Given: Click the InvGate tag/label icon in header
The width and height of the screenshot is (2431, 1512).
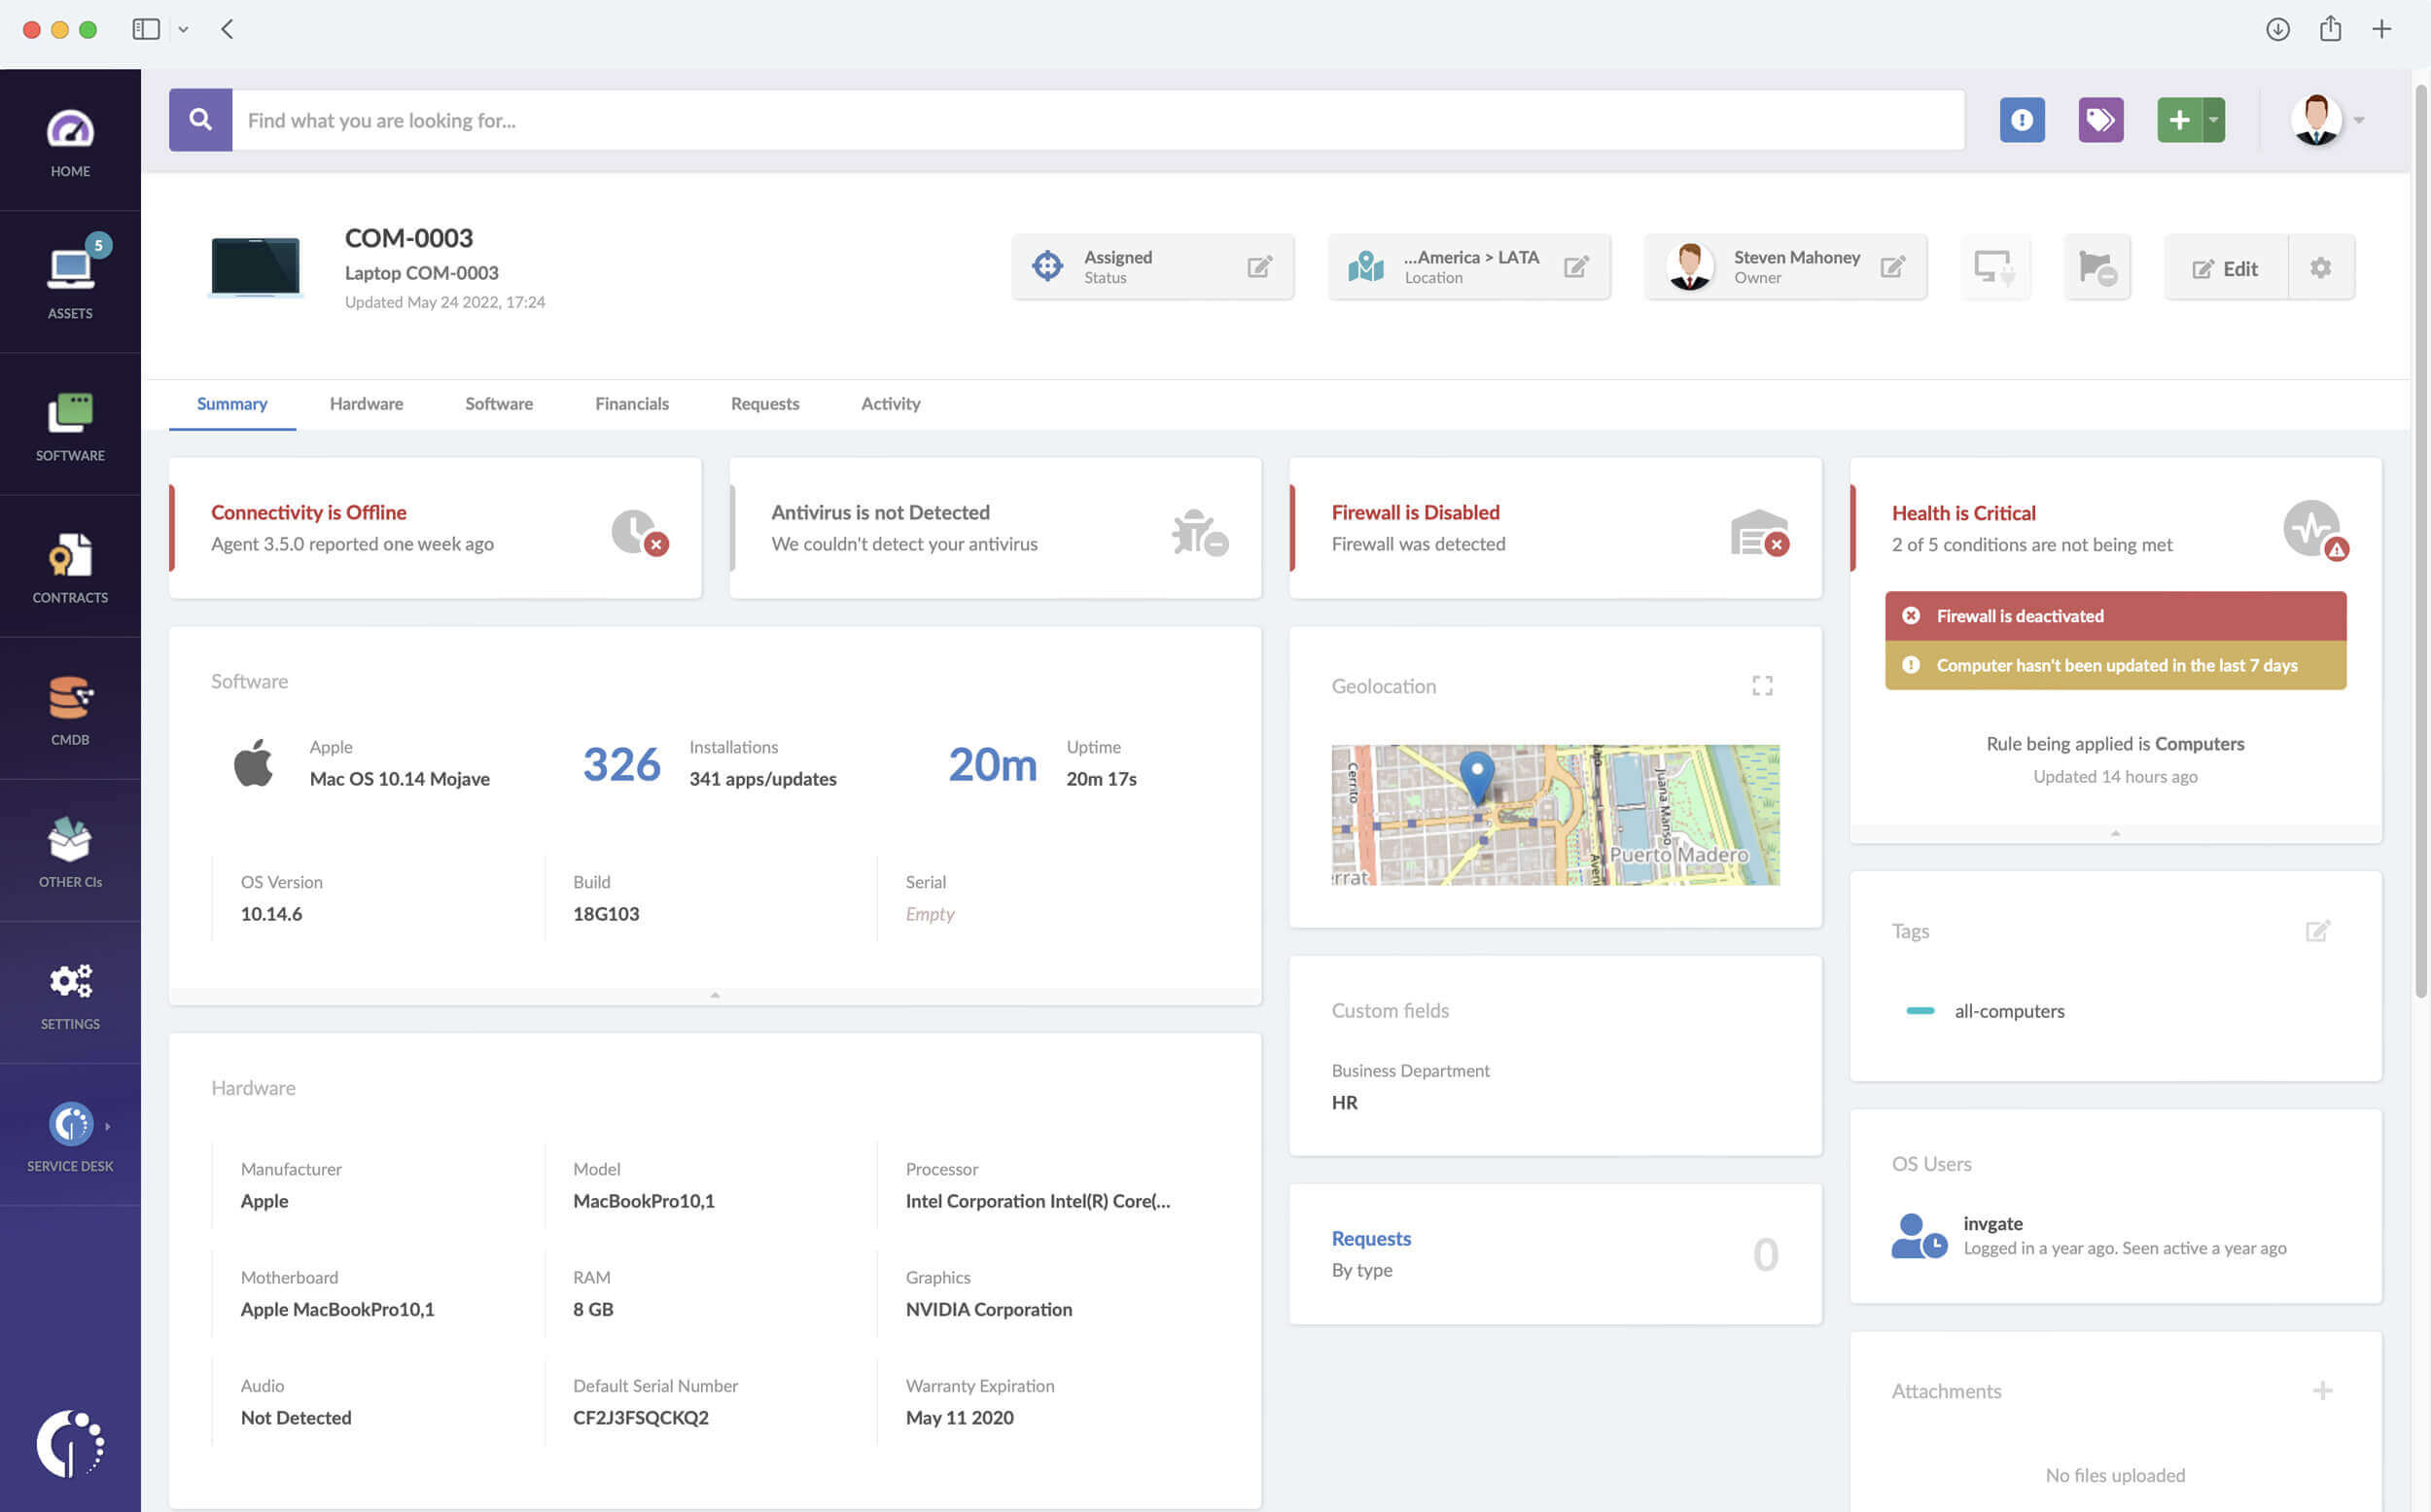Looking at the screenshot, I should [2100, 119].
